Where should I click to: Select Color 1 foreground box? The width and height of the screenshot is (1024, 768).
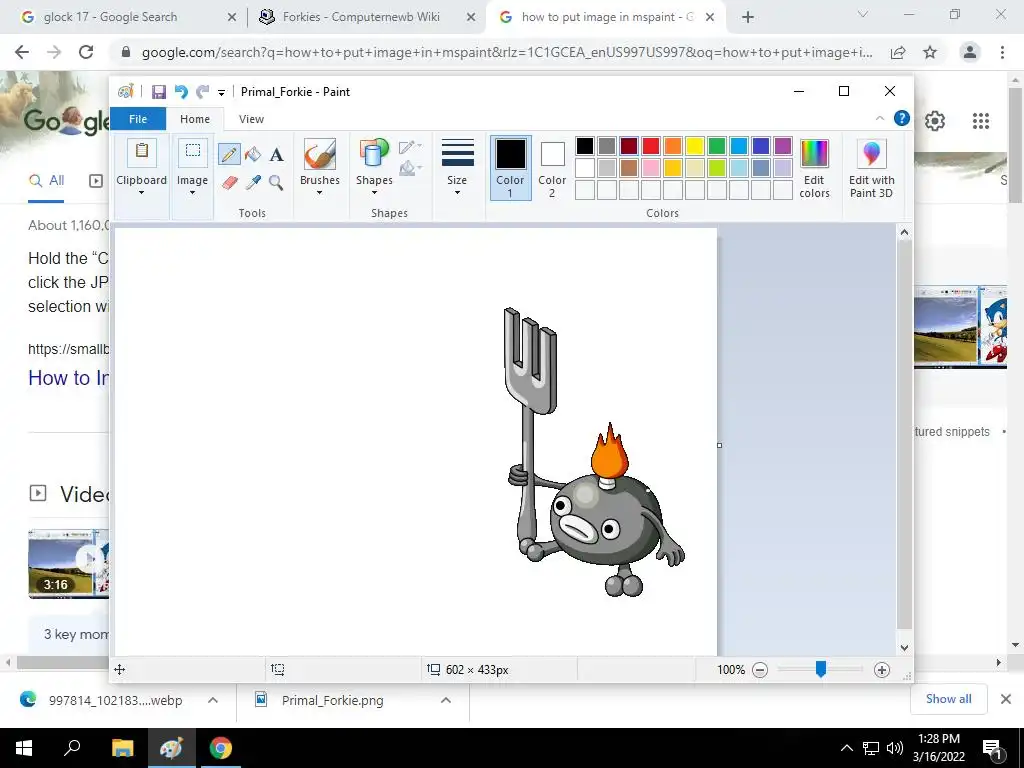(510, 168)
